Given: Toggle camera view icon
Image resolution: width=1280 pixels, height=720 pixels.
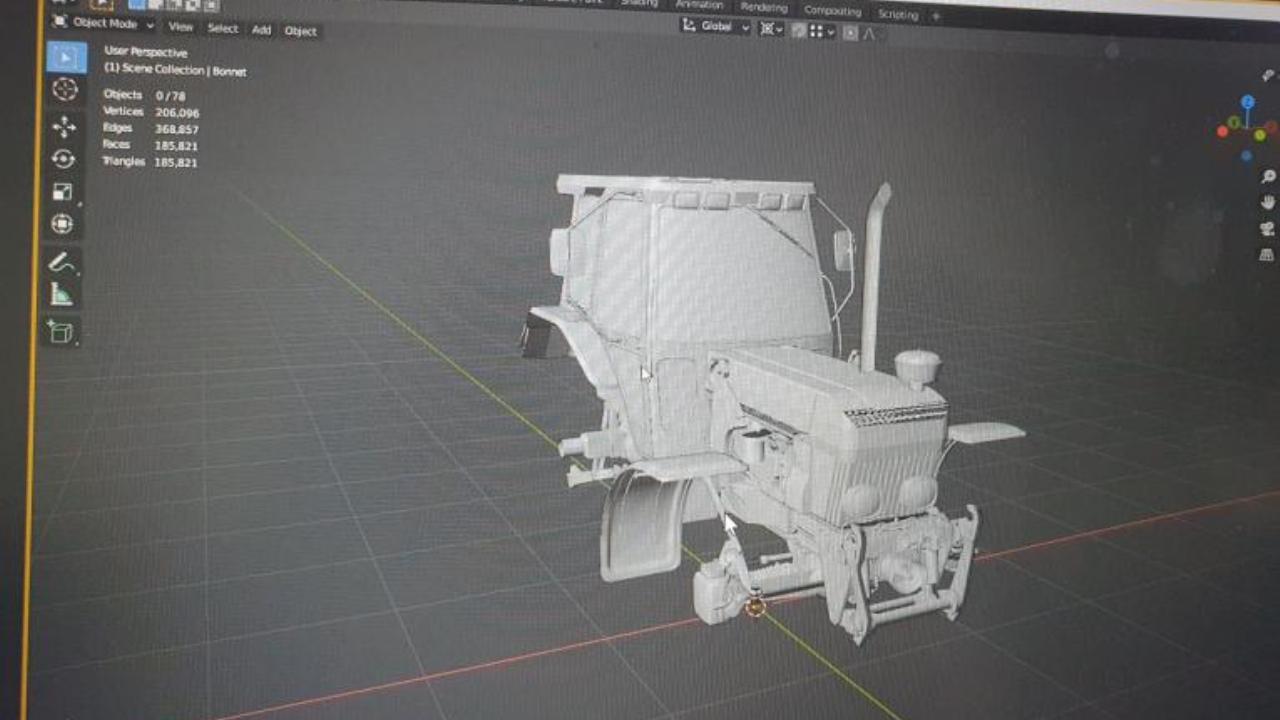Looking at the screenshot, I should 1267,229.
